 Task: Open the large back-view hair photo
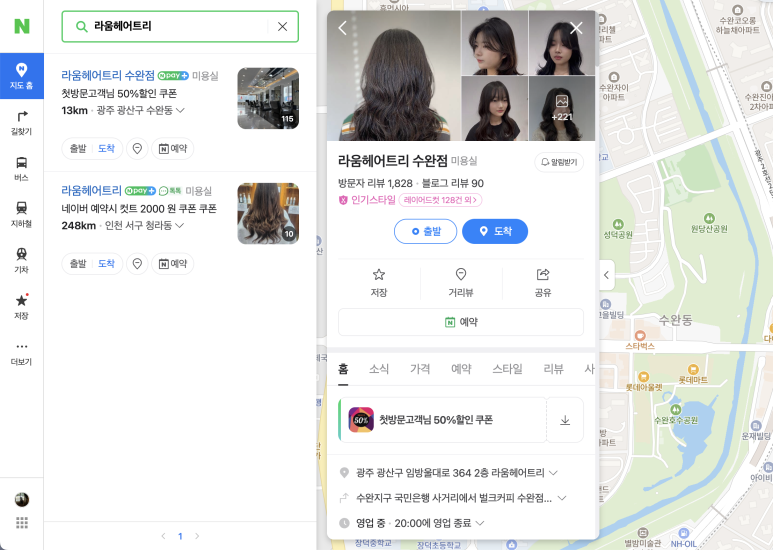(394, 76)
